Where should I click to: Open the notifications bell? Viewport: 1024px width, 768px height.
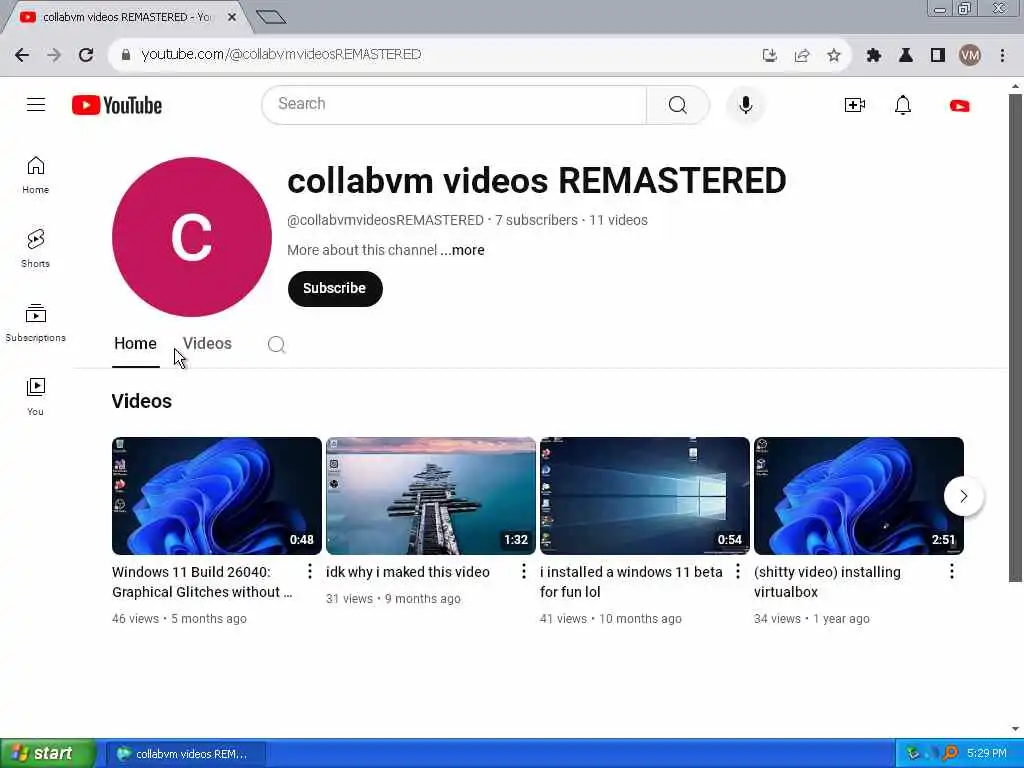[x=903, y=105]
